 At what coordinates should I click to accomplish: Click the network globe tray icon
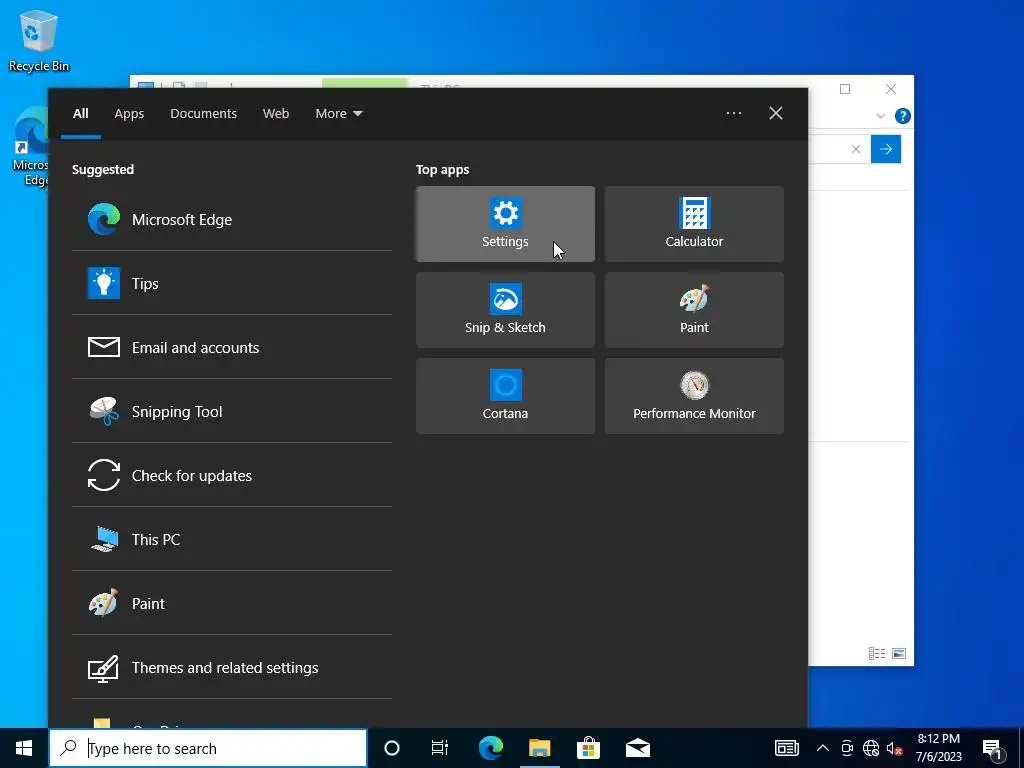[x=871, y=748]
